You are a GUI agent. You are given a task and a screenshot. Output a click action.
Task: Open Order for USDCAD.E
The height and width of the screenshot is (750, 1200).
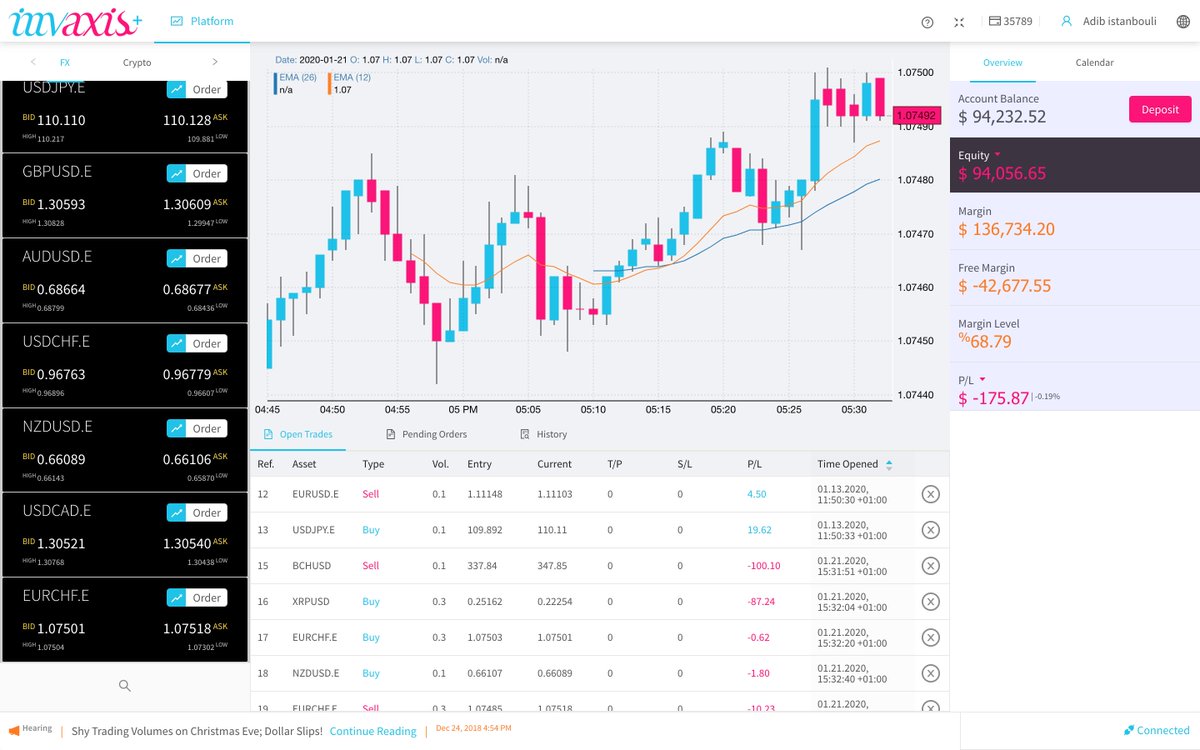click(x=196, y=512)
